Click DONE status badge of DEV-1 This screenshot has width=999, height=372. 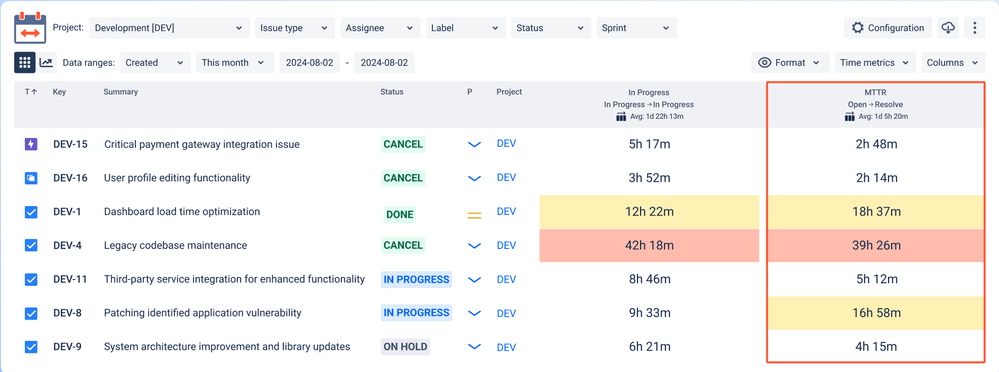pyautogui.click(x=400, y=215)
